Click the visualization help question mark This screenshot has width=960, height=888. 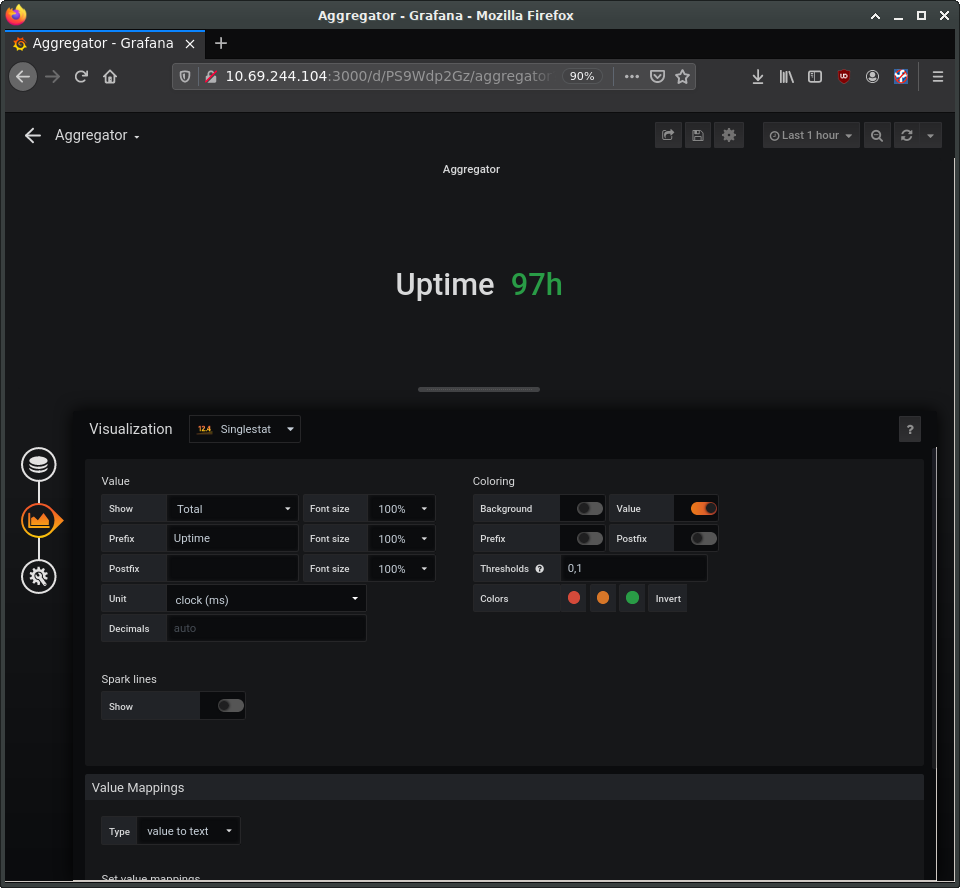[909, 429]
